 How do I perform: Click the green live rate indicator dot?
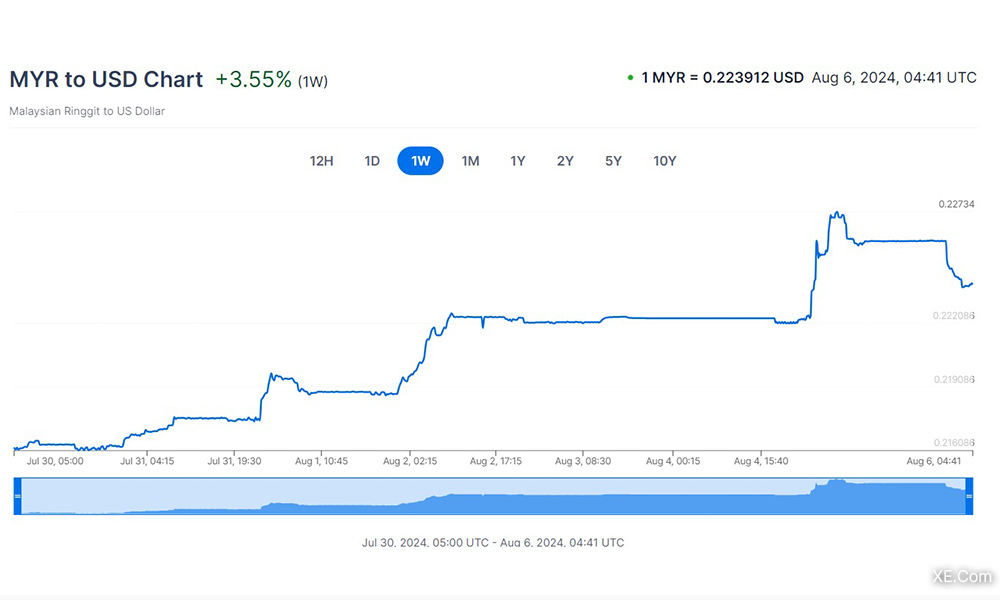pyautogui.click(x=630, y=78)
